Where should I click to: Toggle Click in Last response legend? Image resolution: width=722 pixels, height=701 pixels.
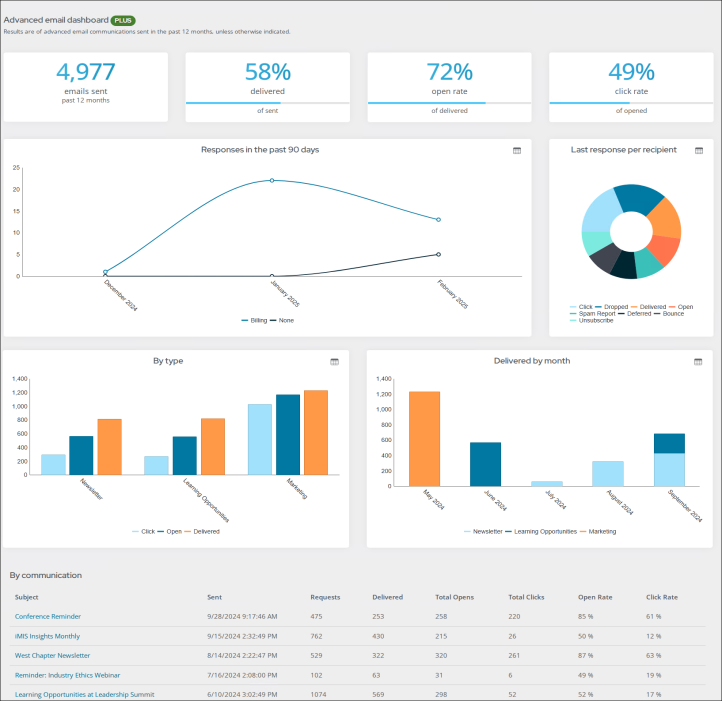[x=581, y=307]
